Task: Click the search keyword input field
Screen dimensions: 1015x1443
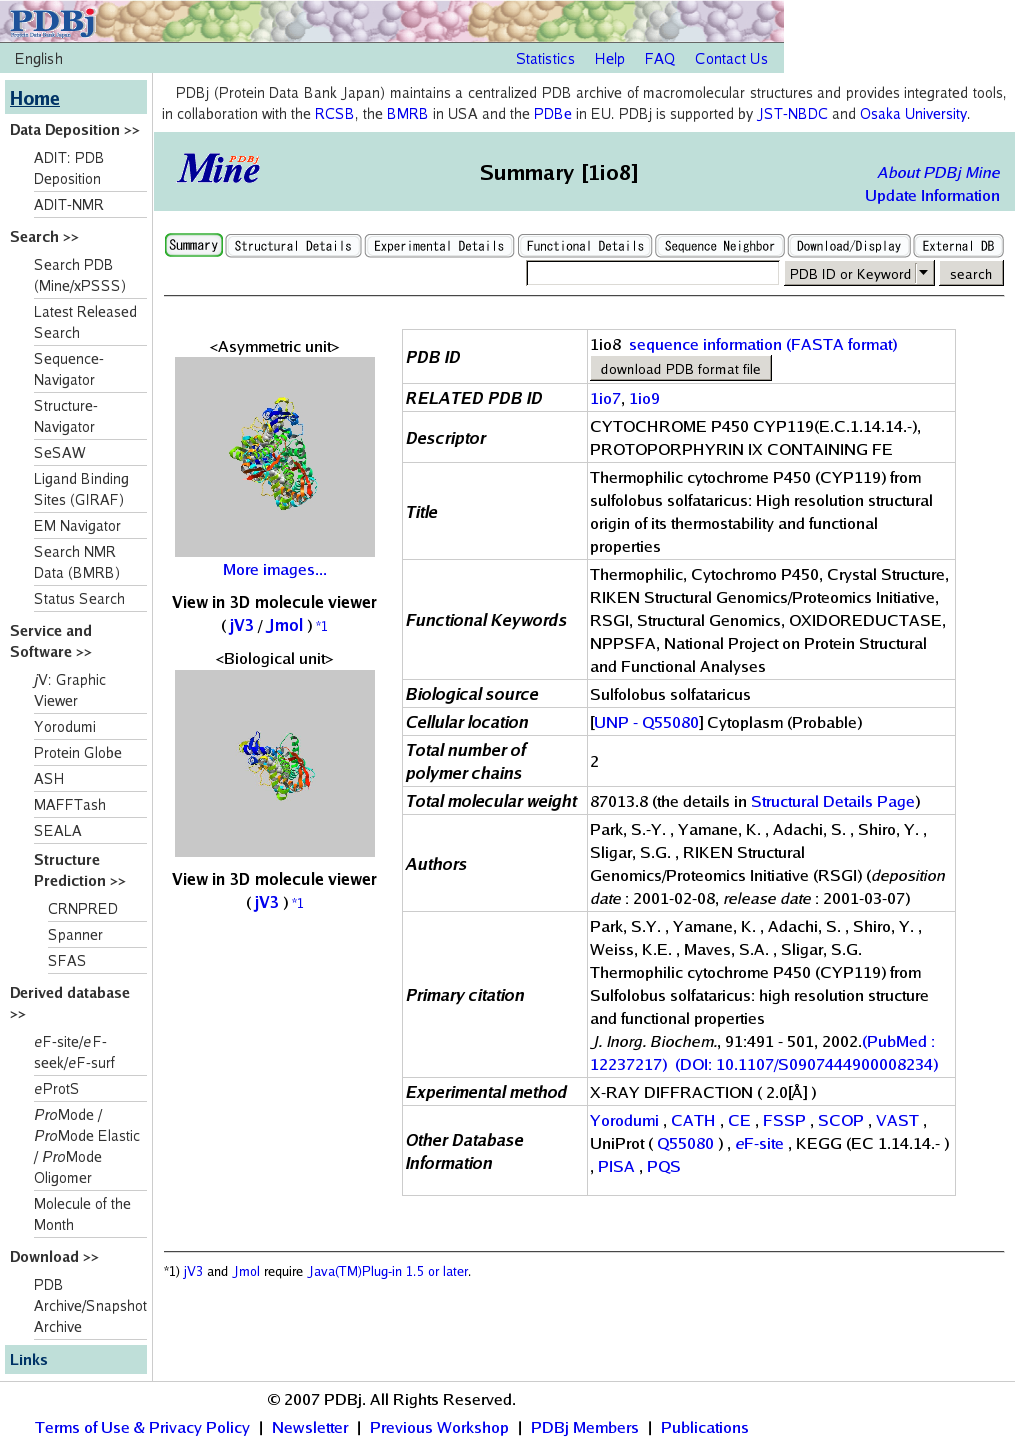Action: (653, 273)
